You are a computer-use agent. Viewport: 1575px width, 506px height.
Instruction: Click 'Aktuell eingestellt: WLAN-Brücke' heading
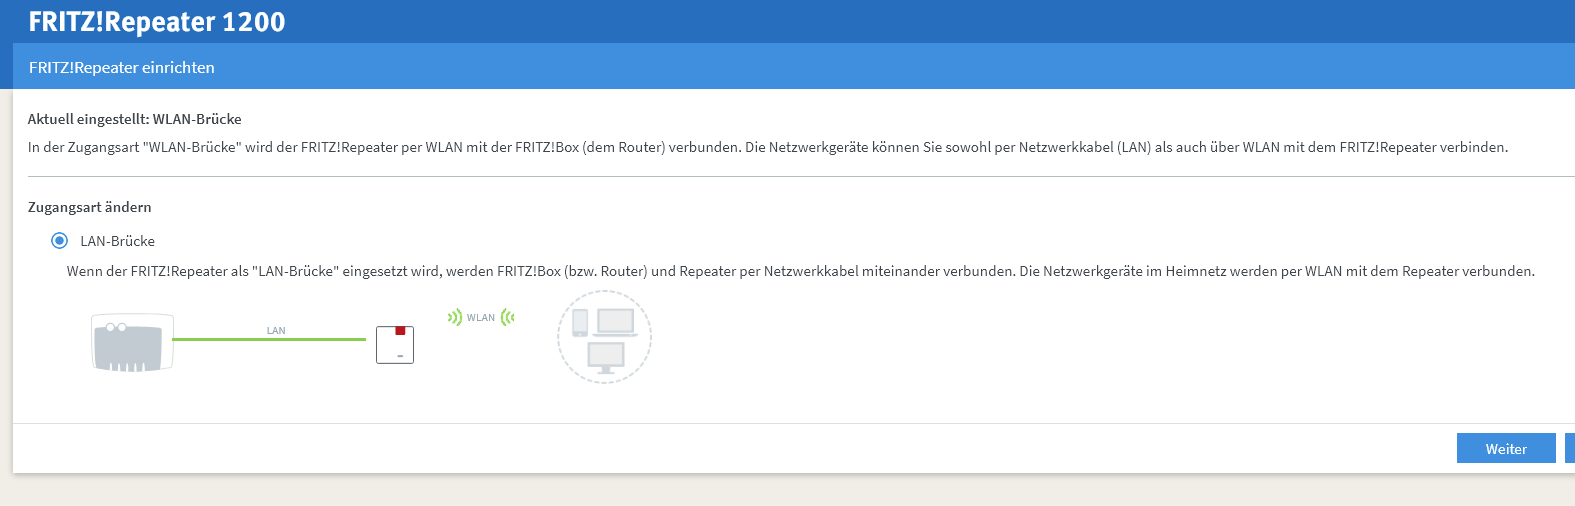pyautogui.click(x=135, y=119)
